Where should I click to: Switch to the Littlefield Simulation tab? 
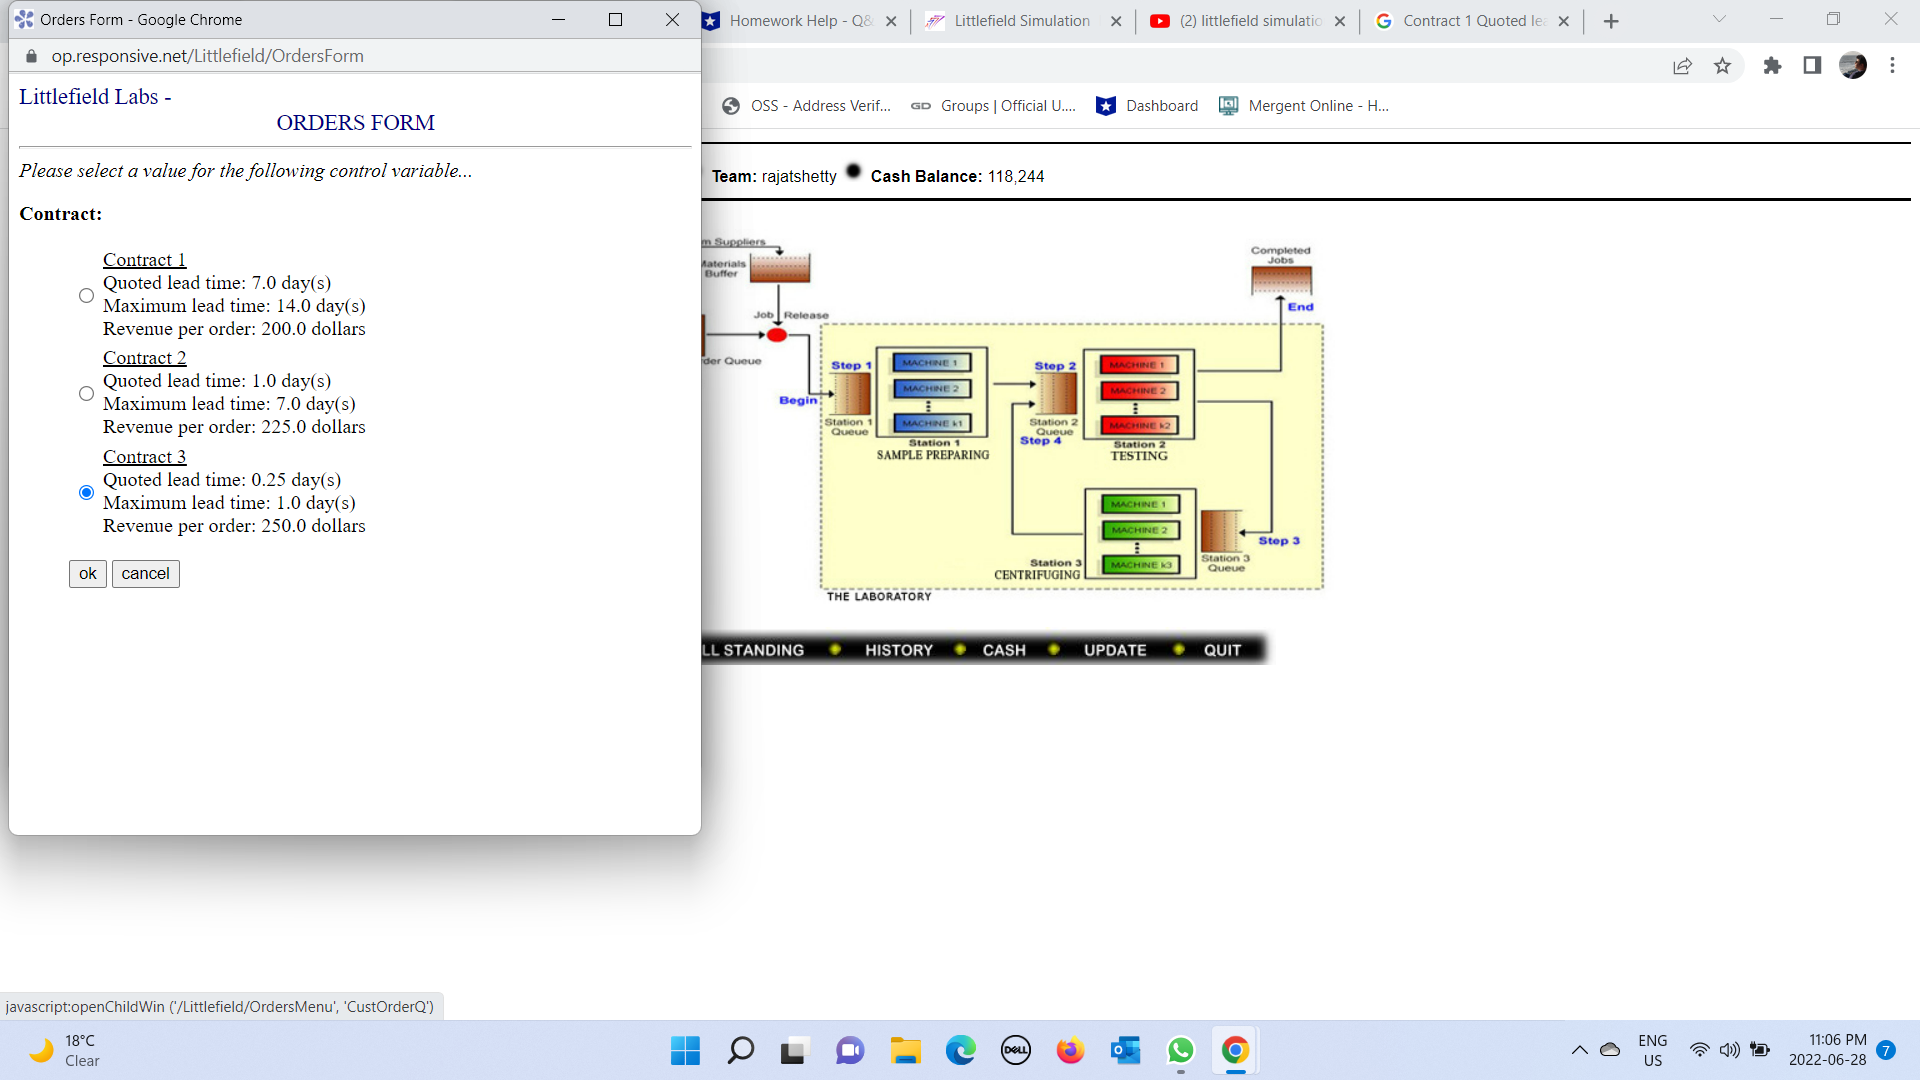coord(1021,21)
